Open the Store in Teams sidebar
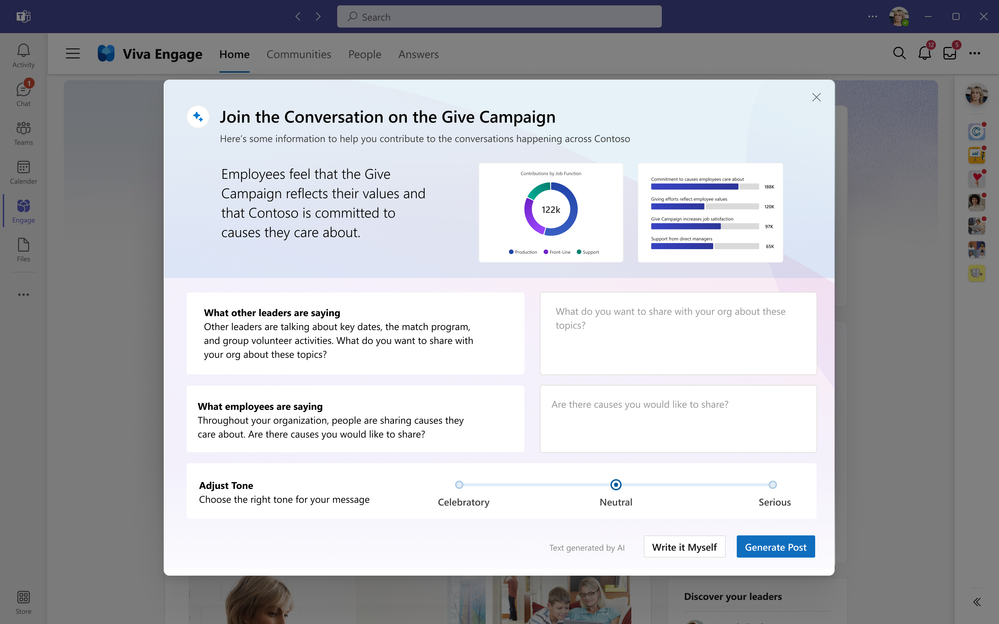Screen dimensions: 999x624 [x=23, y=602]
